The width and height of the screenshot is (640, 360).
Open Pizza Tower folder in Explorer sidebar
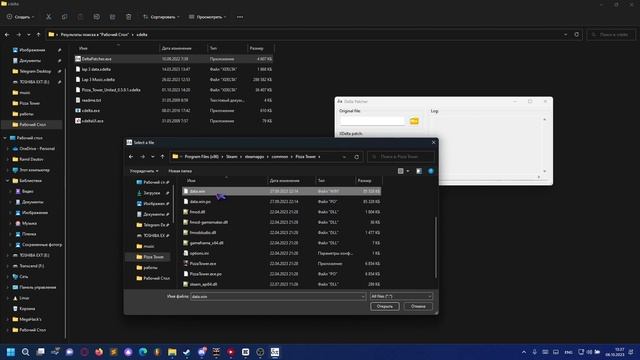tap(29, 103)
